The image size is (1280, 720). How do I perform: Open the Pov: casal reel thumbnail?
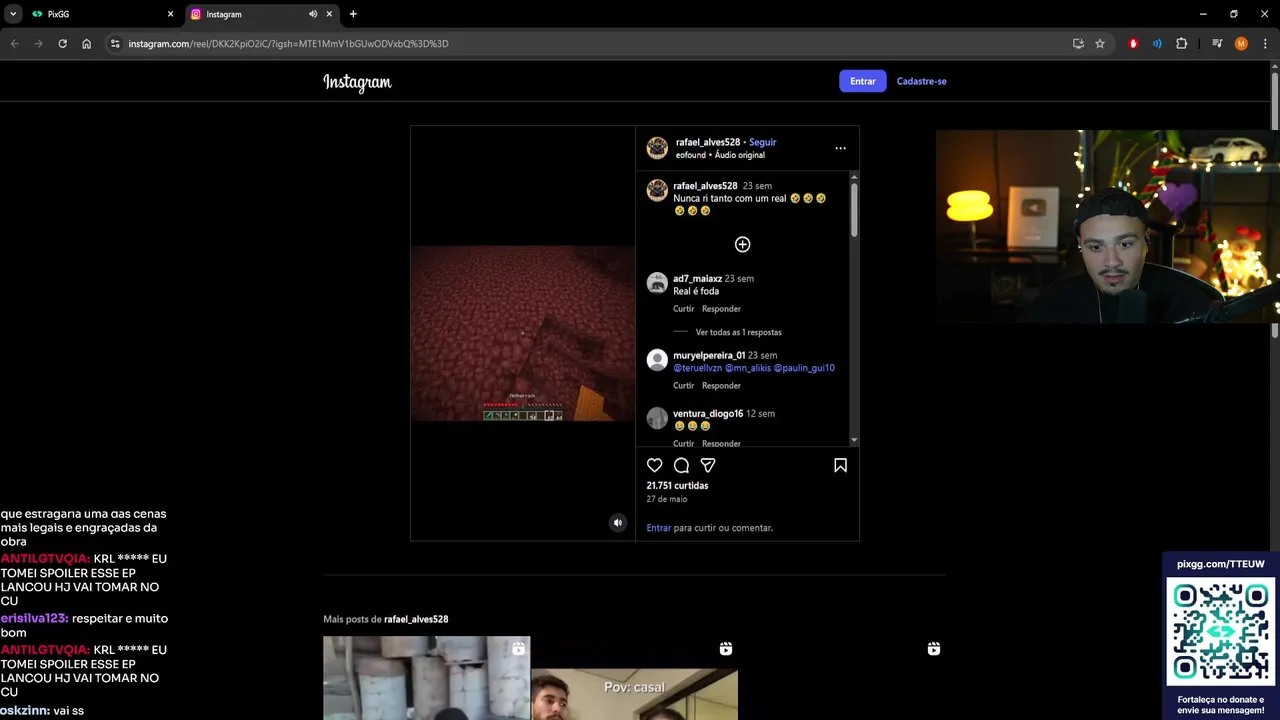(634, 678)
